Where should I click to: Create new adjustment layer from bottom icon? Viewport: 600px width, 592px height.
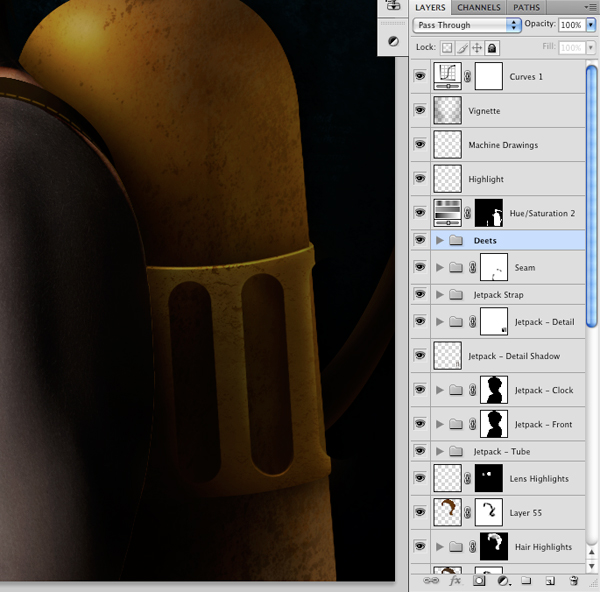point(503,581)
